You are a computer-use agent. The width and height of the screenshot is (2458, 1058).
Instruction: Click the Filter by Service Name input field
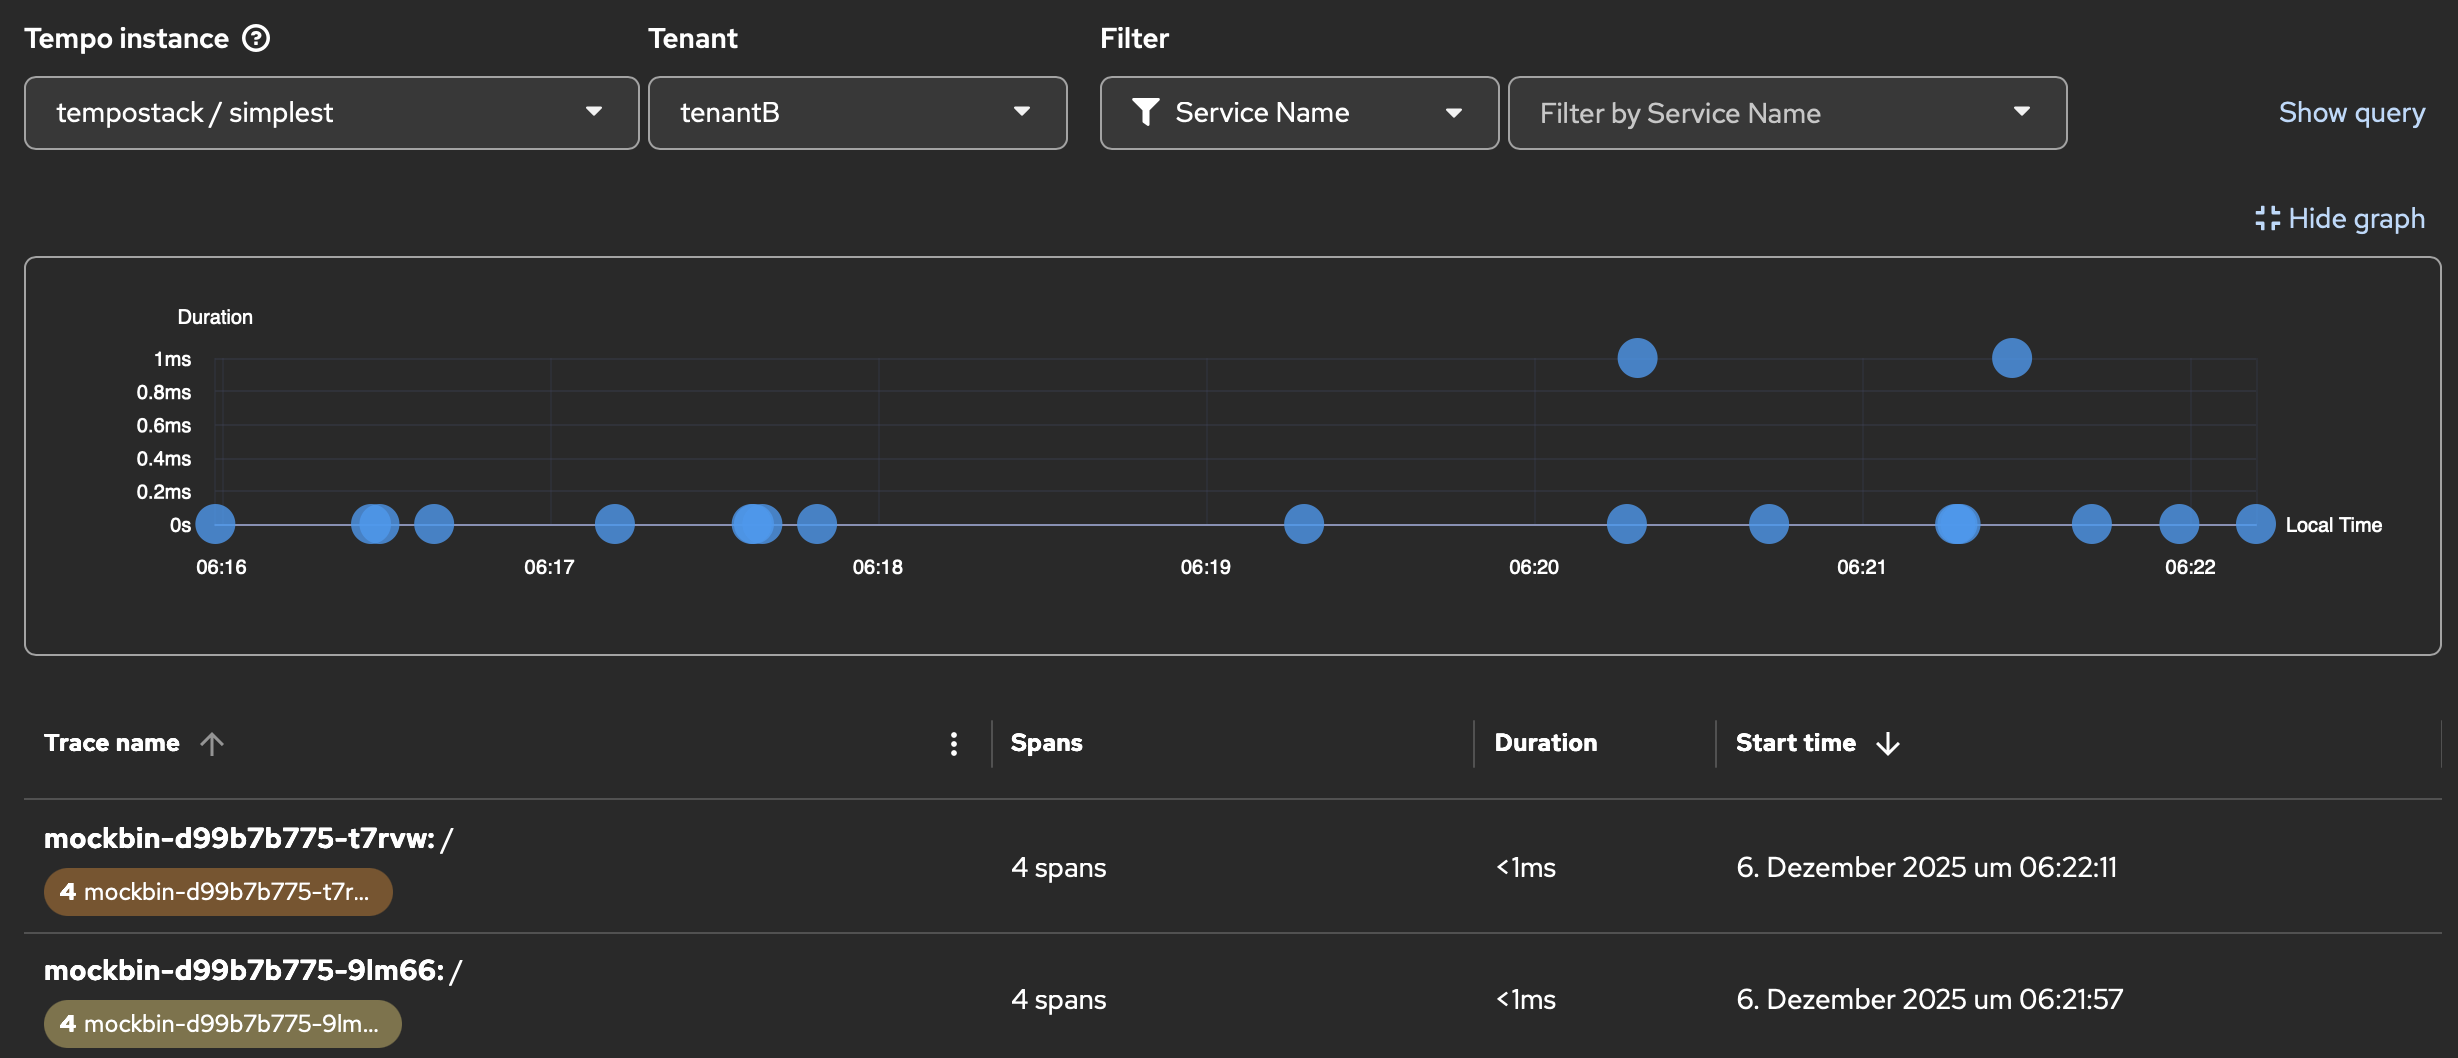pos(1770,113)
